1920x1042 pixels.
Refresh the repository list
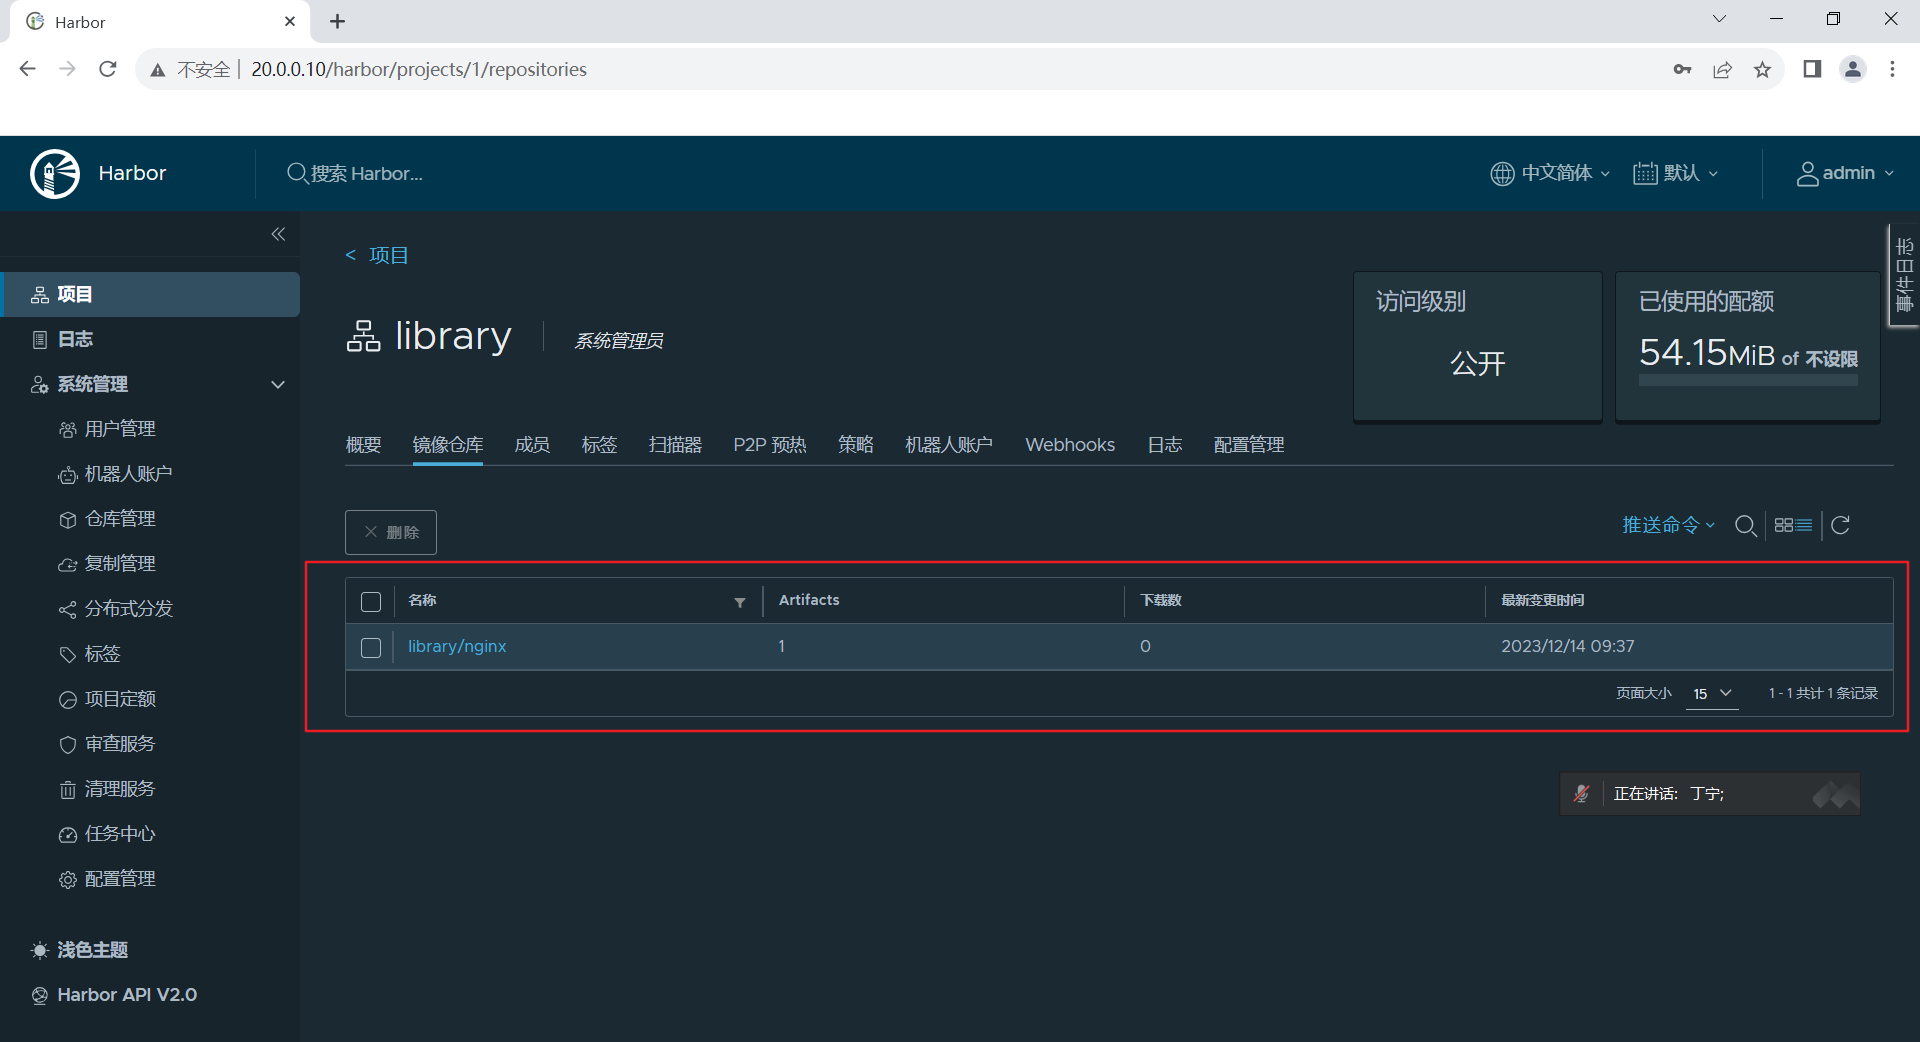click(x=1840, y=525)
